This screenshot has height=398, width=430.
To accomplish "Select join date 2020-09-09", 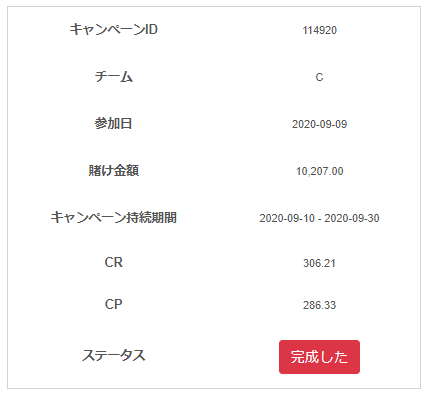I will point(319,124).
